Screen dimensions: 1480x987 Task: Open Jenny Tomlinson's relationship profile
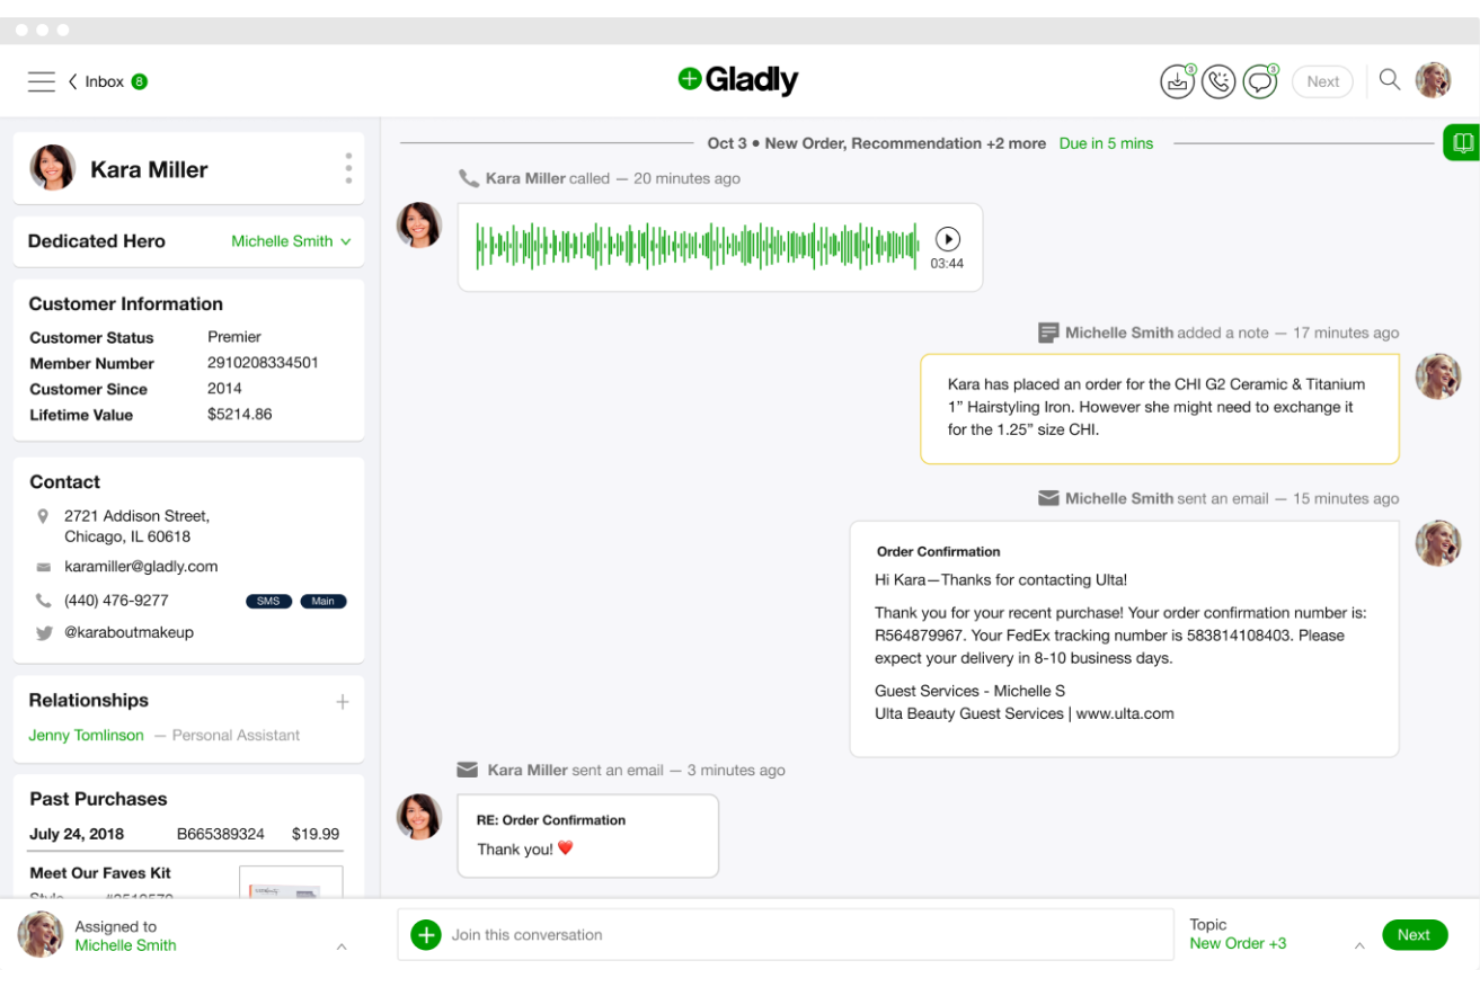(x=86, y=735)
